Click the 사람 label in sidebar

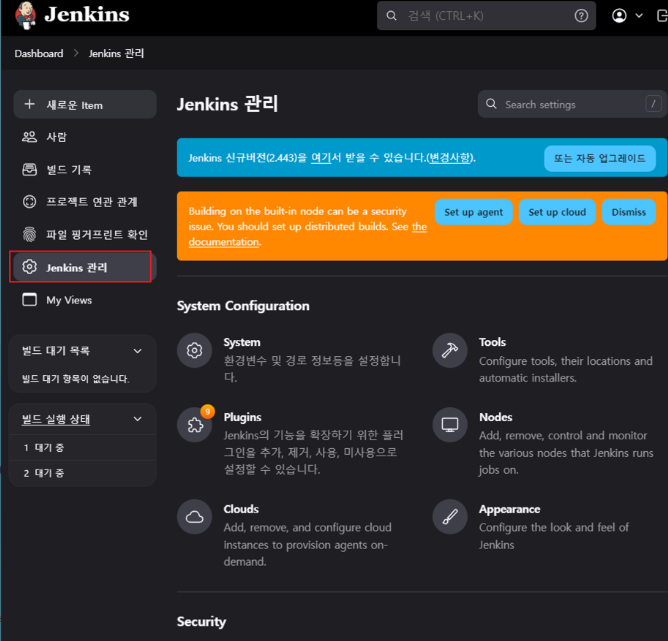tap(56, 137)
